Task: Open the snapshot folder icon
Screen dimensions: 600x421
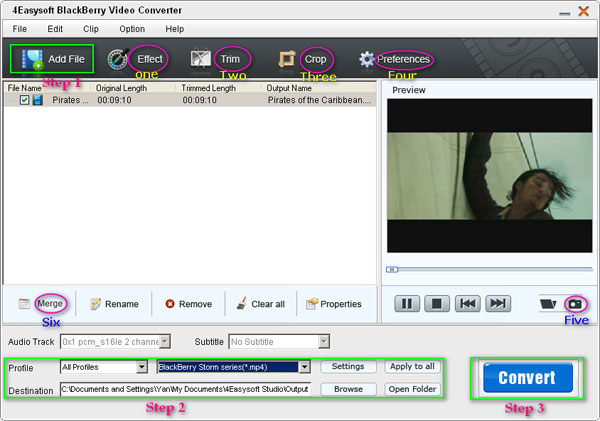Action: pos(548,304)
